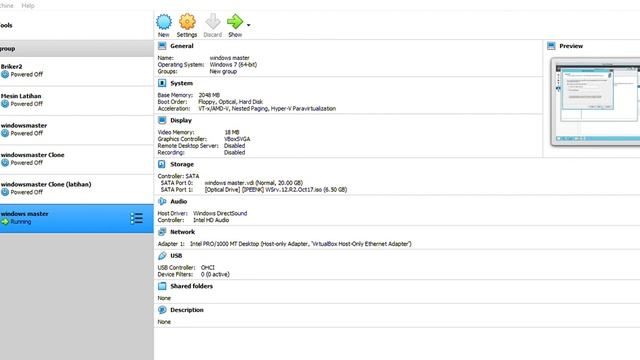Click the Powered Off icon of windowsmaster Clone
The image size is (640, 360).
(5, 162)
